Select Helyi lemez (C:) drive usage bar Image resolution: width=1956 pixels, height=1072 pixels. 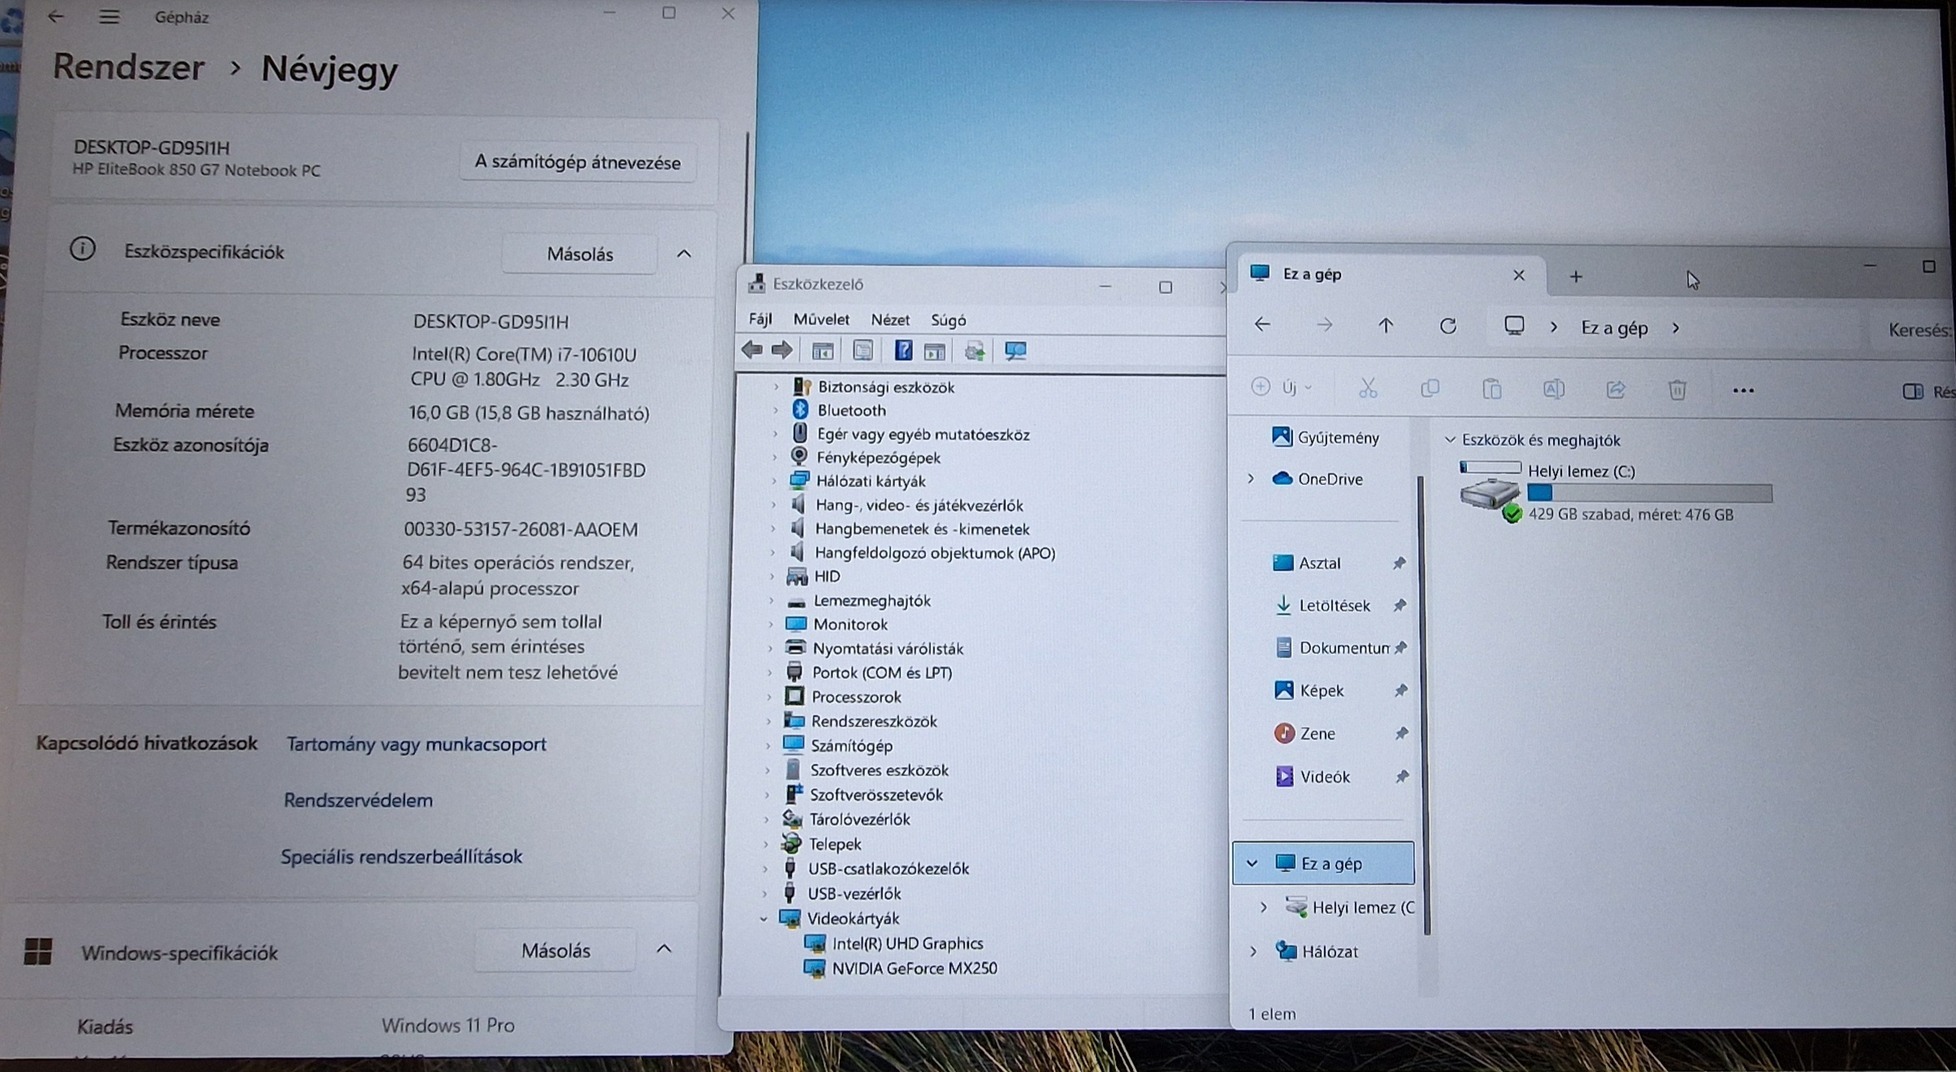(x=1649, y=493)
